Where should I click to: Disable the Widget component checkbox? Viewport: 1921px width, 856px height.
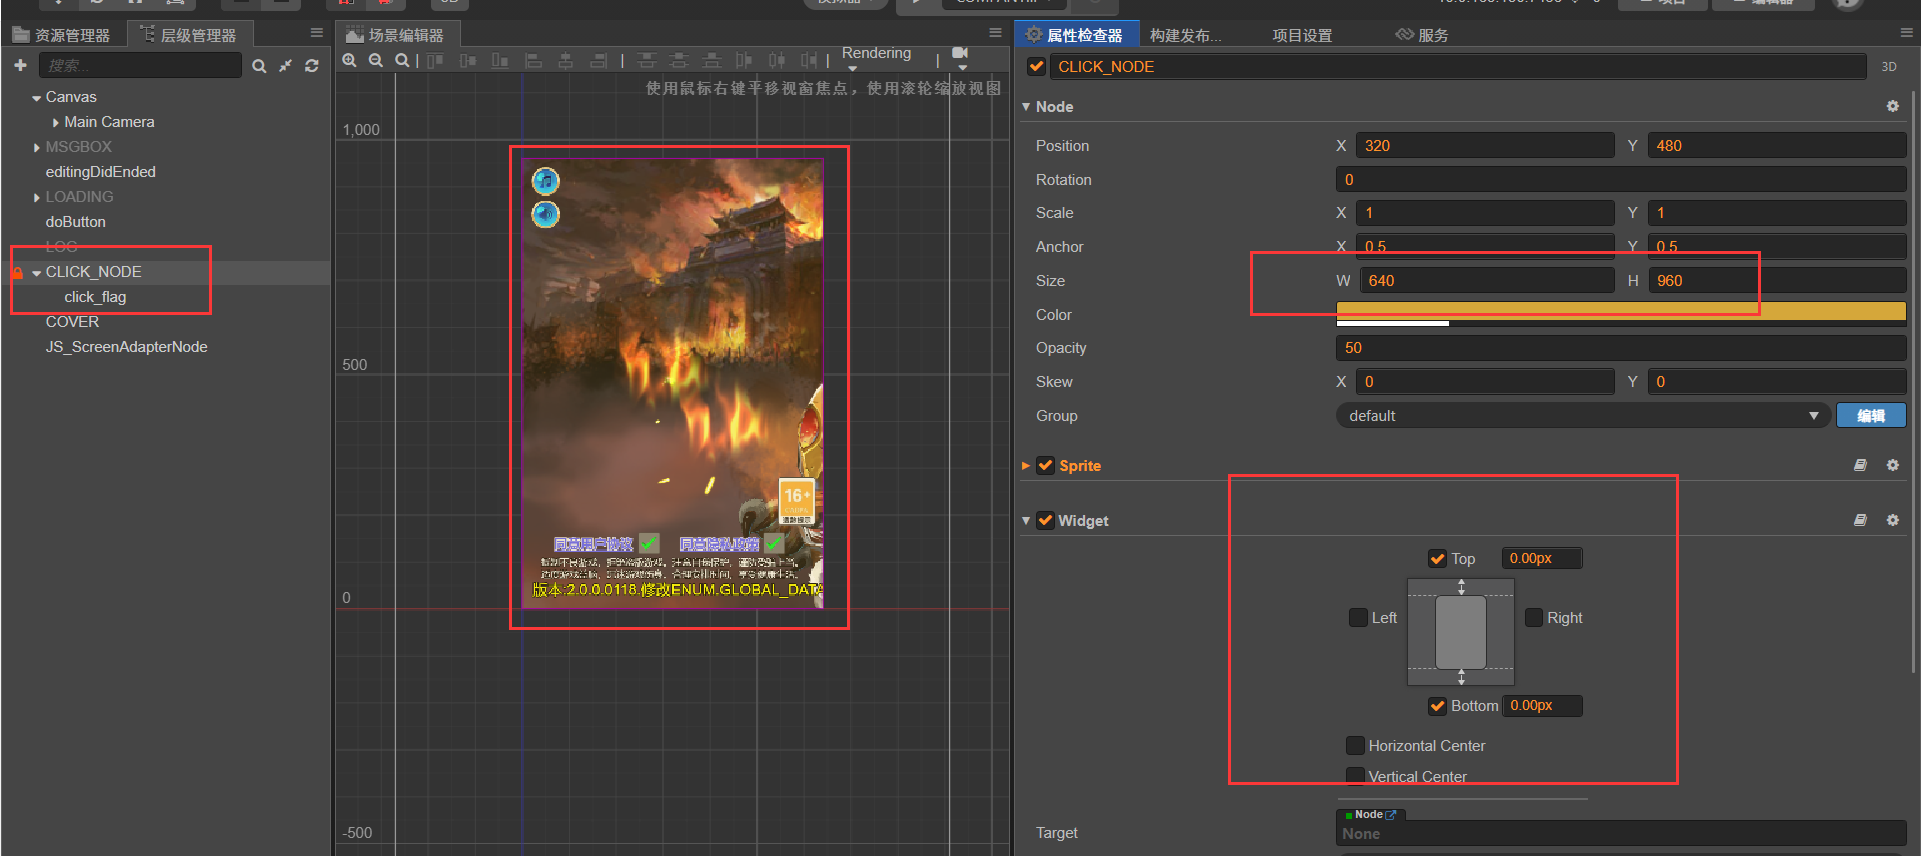click(x=1046, y=520)
